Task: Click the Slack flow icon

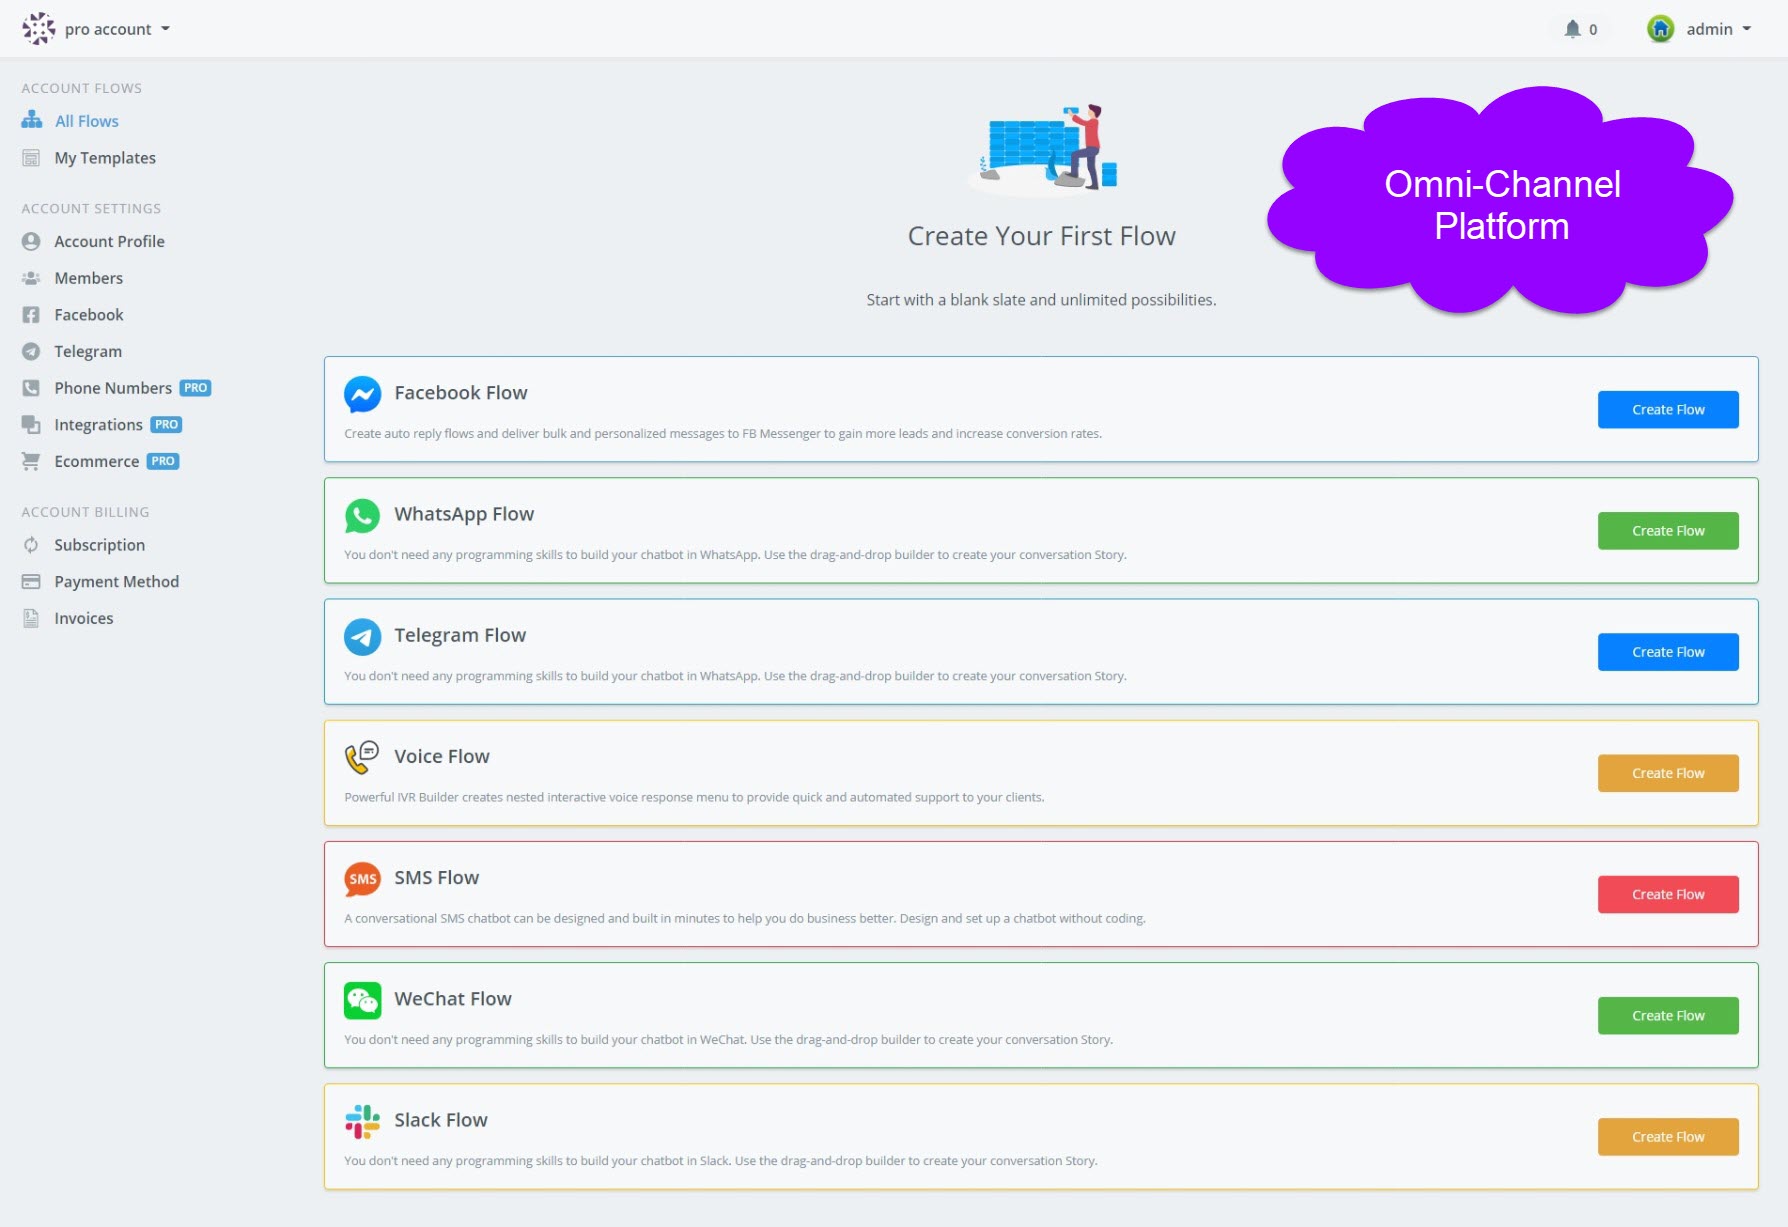Action: coord(362,1121)
